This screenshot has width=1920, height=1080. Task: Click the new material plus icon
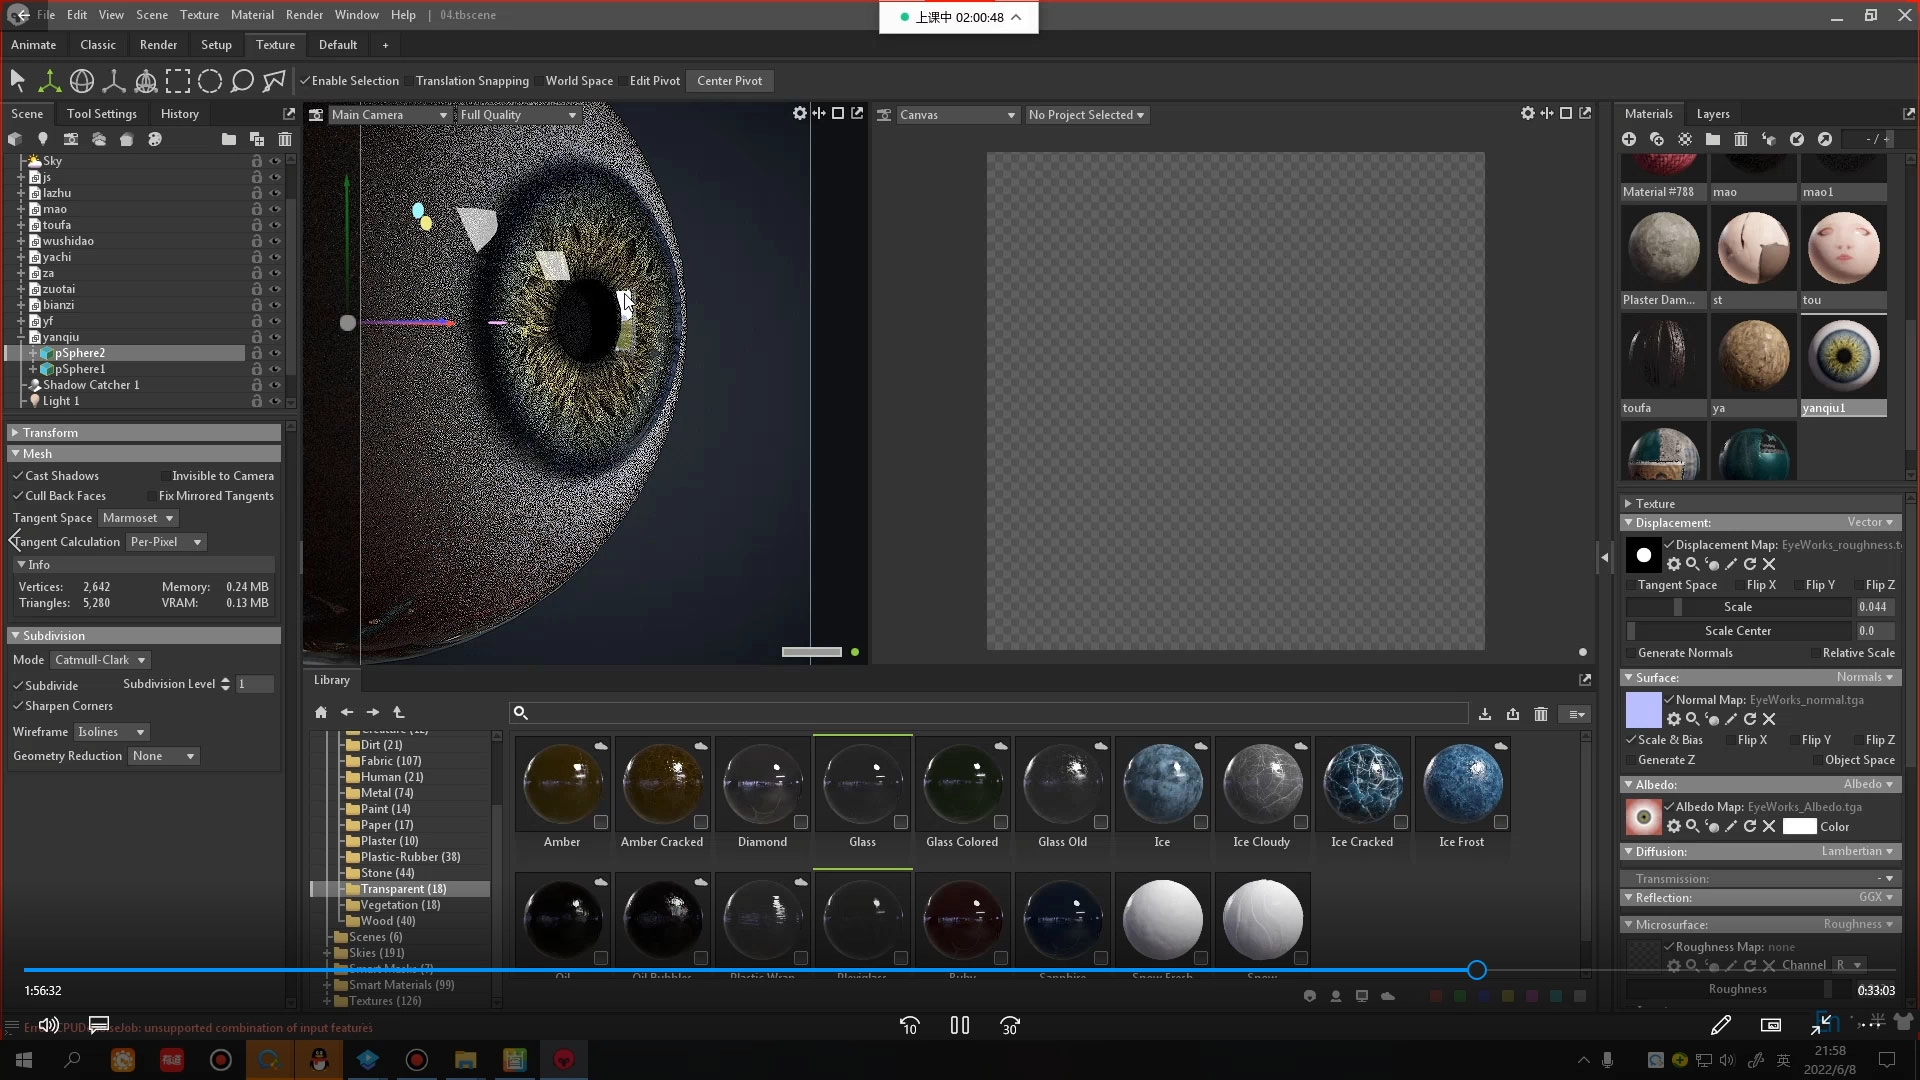click(1629, 139)
